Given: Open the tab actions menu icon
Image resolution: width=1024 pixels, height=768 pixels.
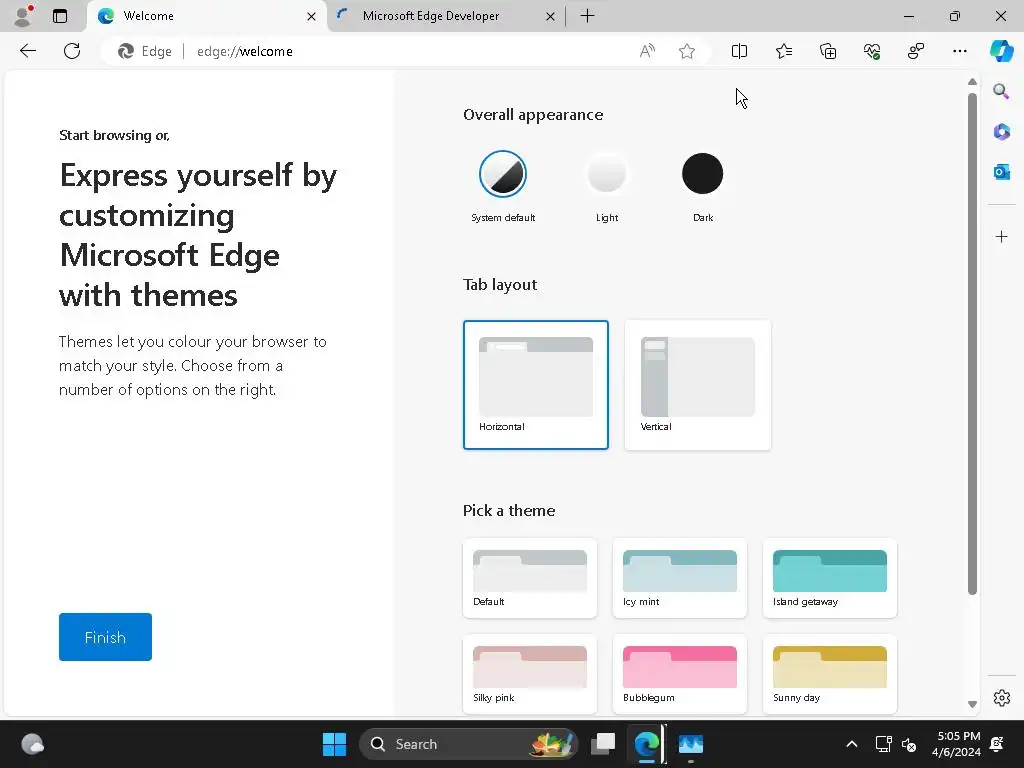Looking at the screenshot, I should coord(60,16).
